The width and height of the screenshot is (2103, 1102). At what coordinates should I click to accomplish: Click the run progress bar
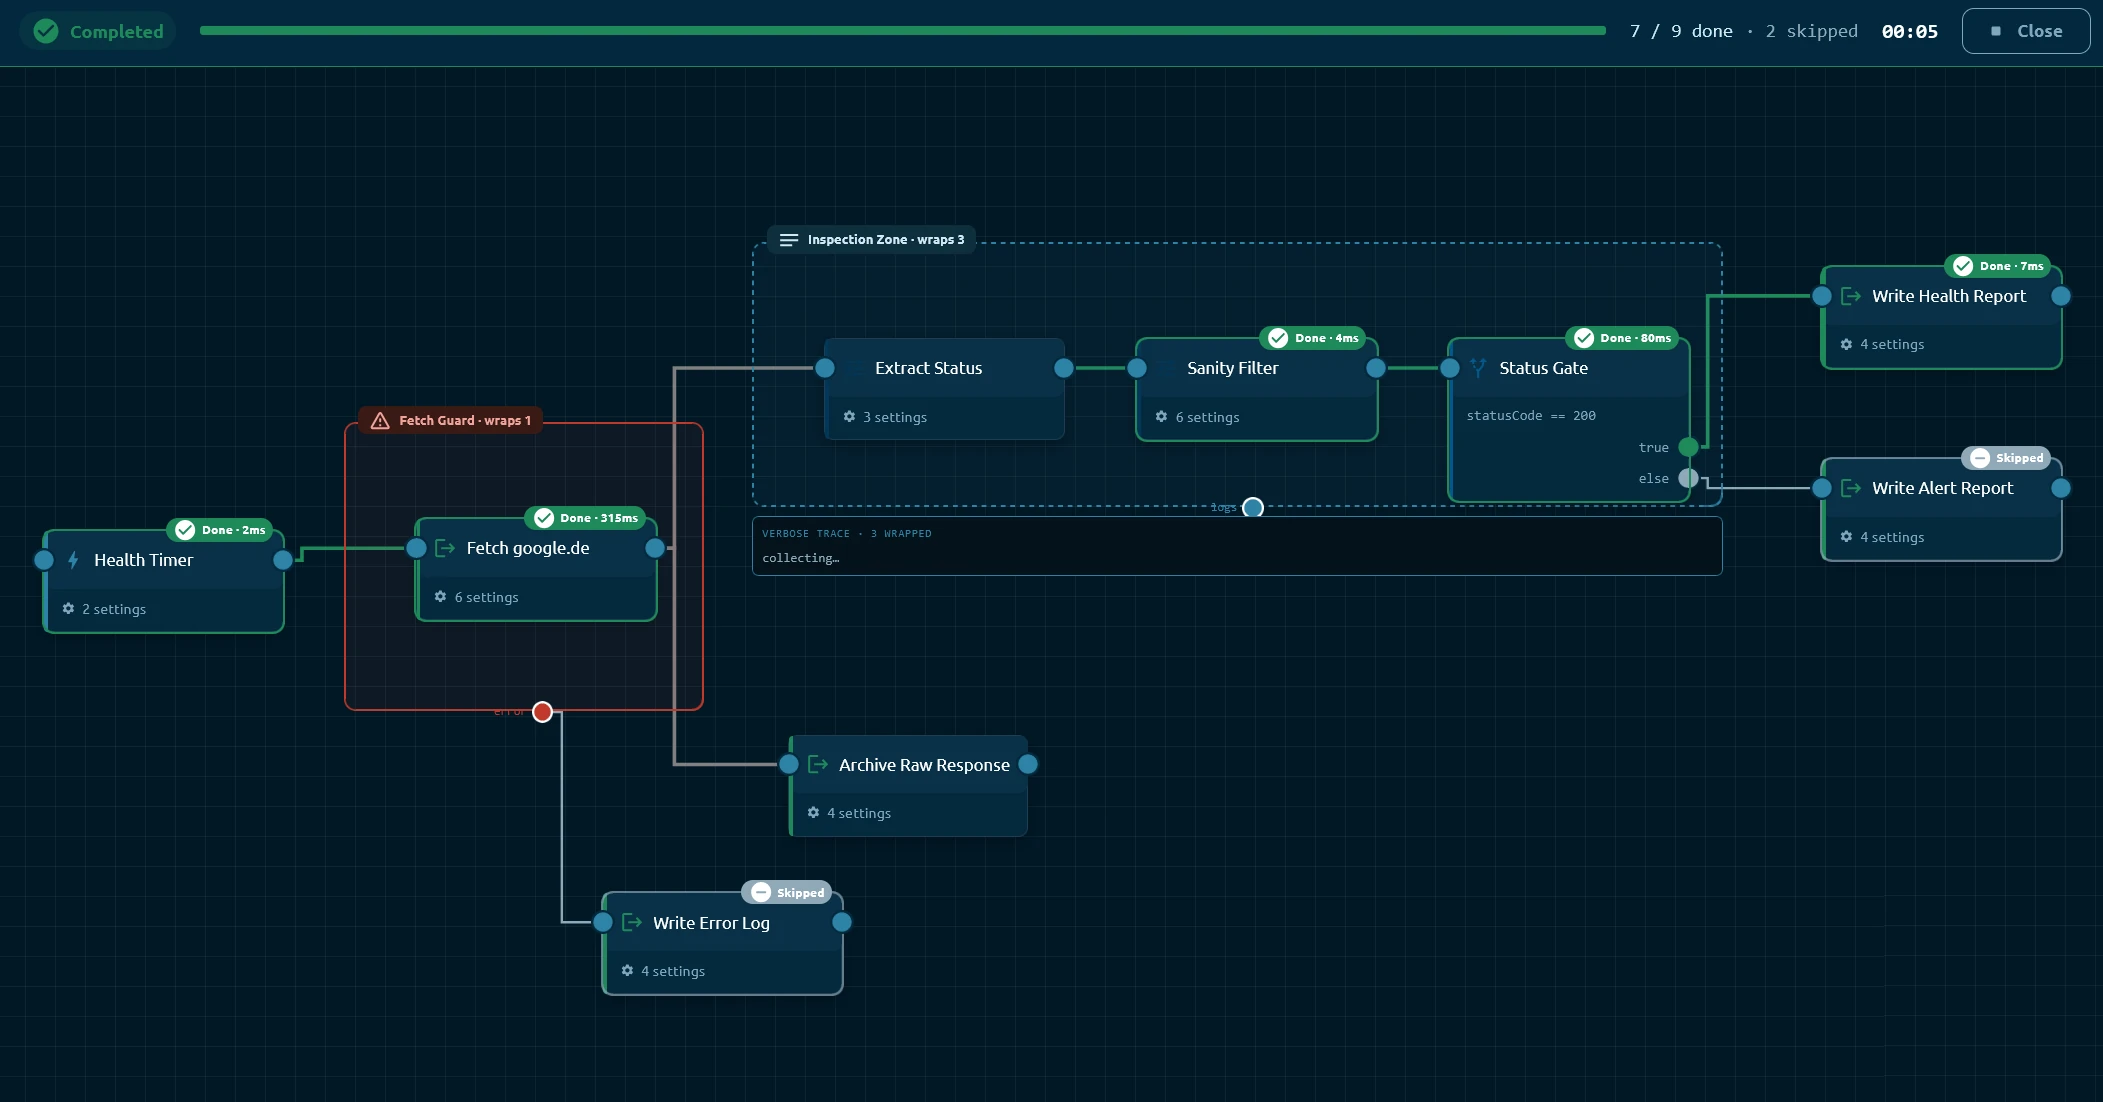pos(902,31)
